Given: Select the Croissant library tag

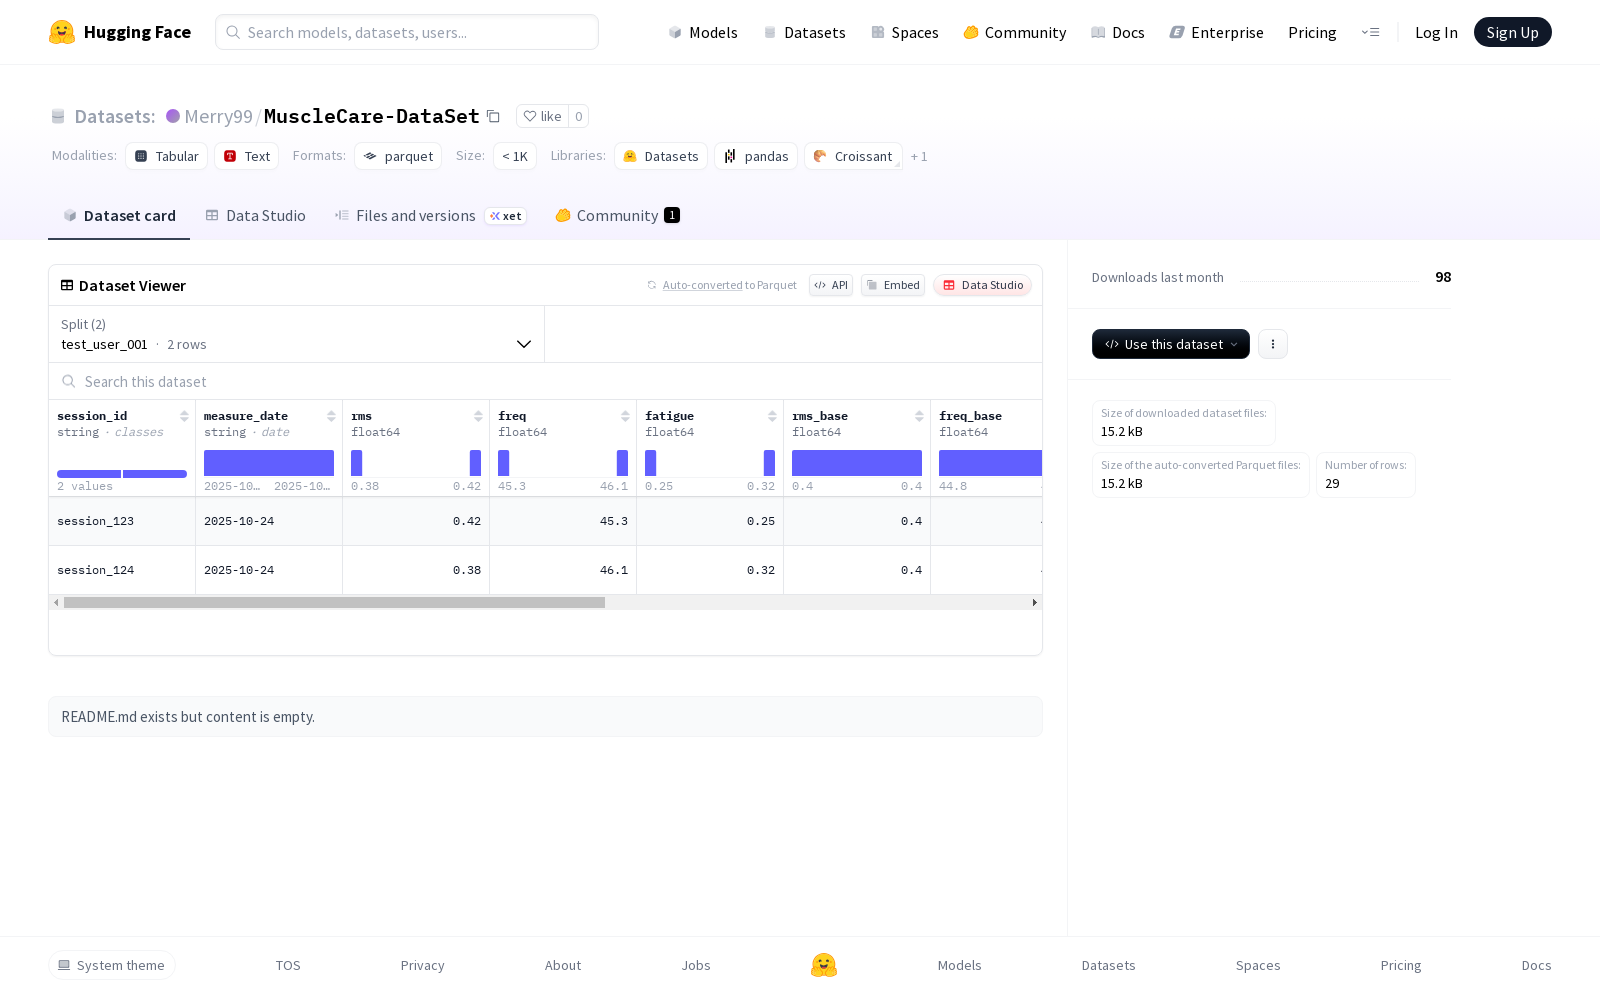Looking at the screenshot, I should (x=853, y=156).
